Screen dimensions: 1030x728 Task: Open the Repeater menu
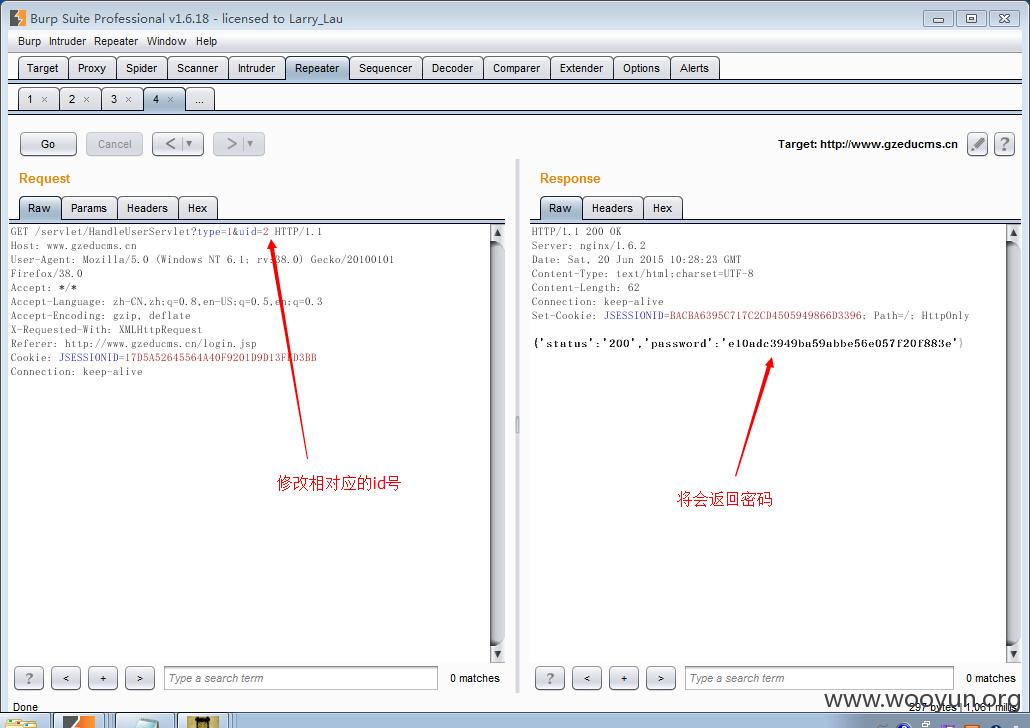tap(116, 41)
